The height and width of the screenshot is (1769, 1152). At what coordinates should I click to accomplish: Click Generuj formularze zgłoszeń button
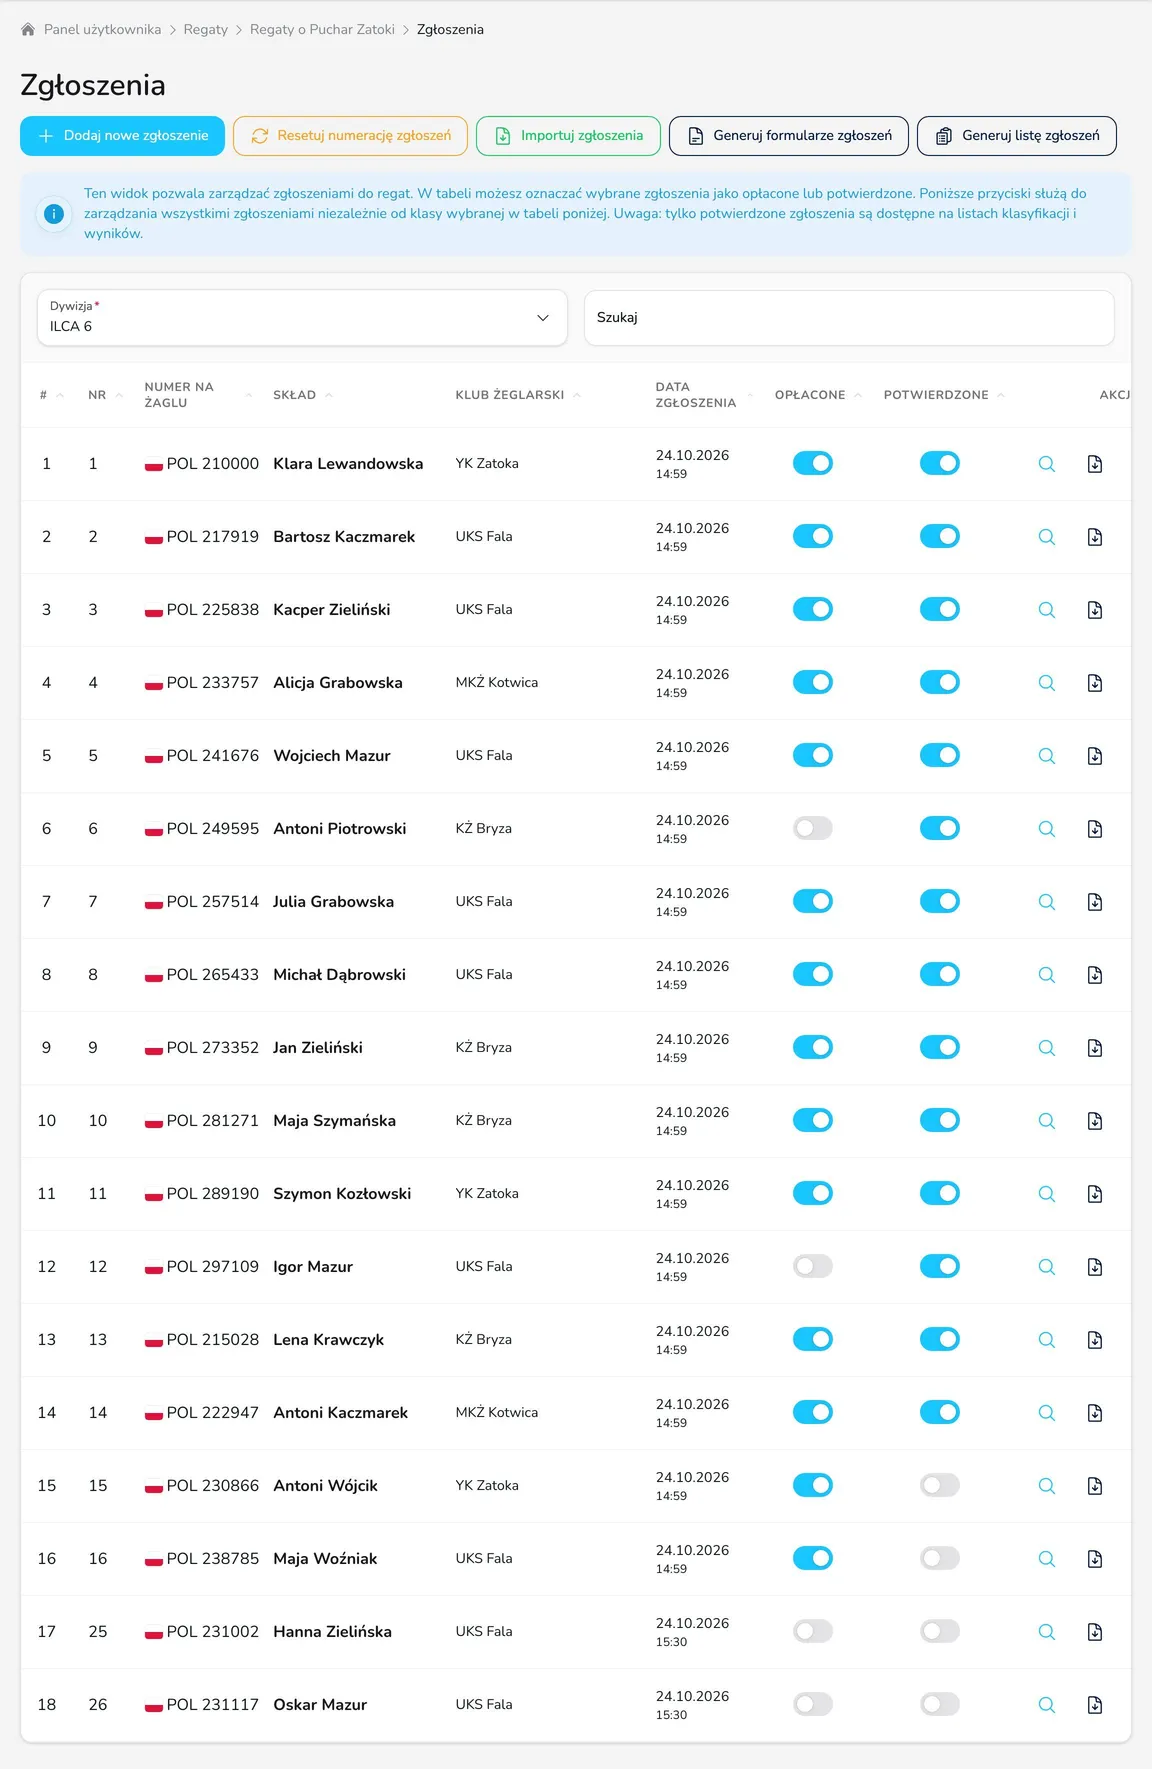(x=789, y=136)
